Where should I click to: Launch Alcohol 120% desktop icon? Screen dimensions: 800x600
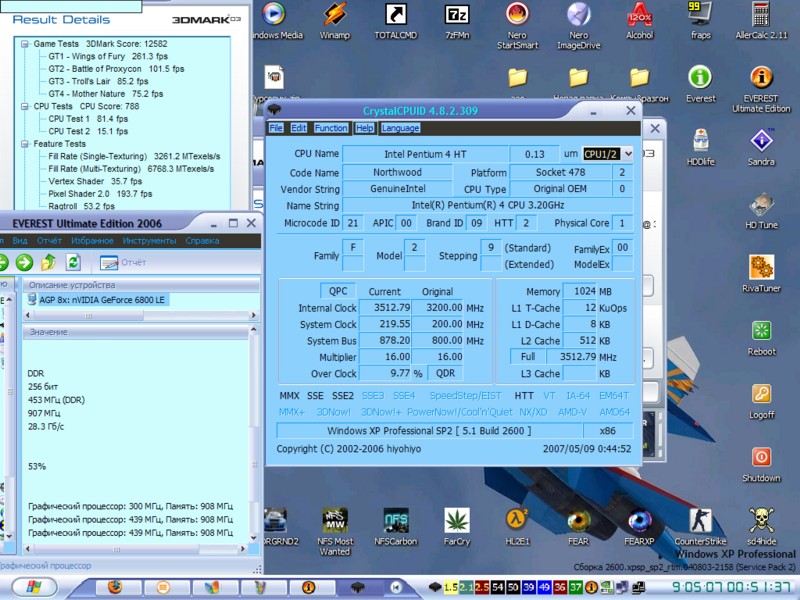click(x=639, y=20)
